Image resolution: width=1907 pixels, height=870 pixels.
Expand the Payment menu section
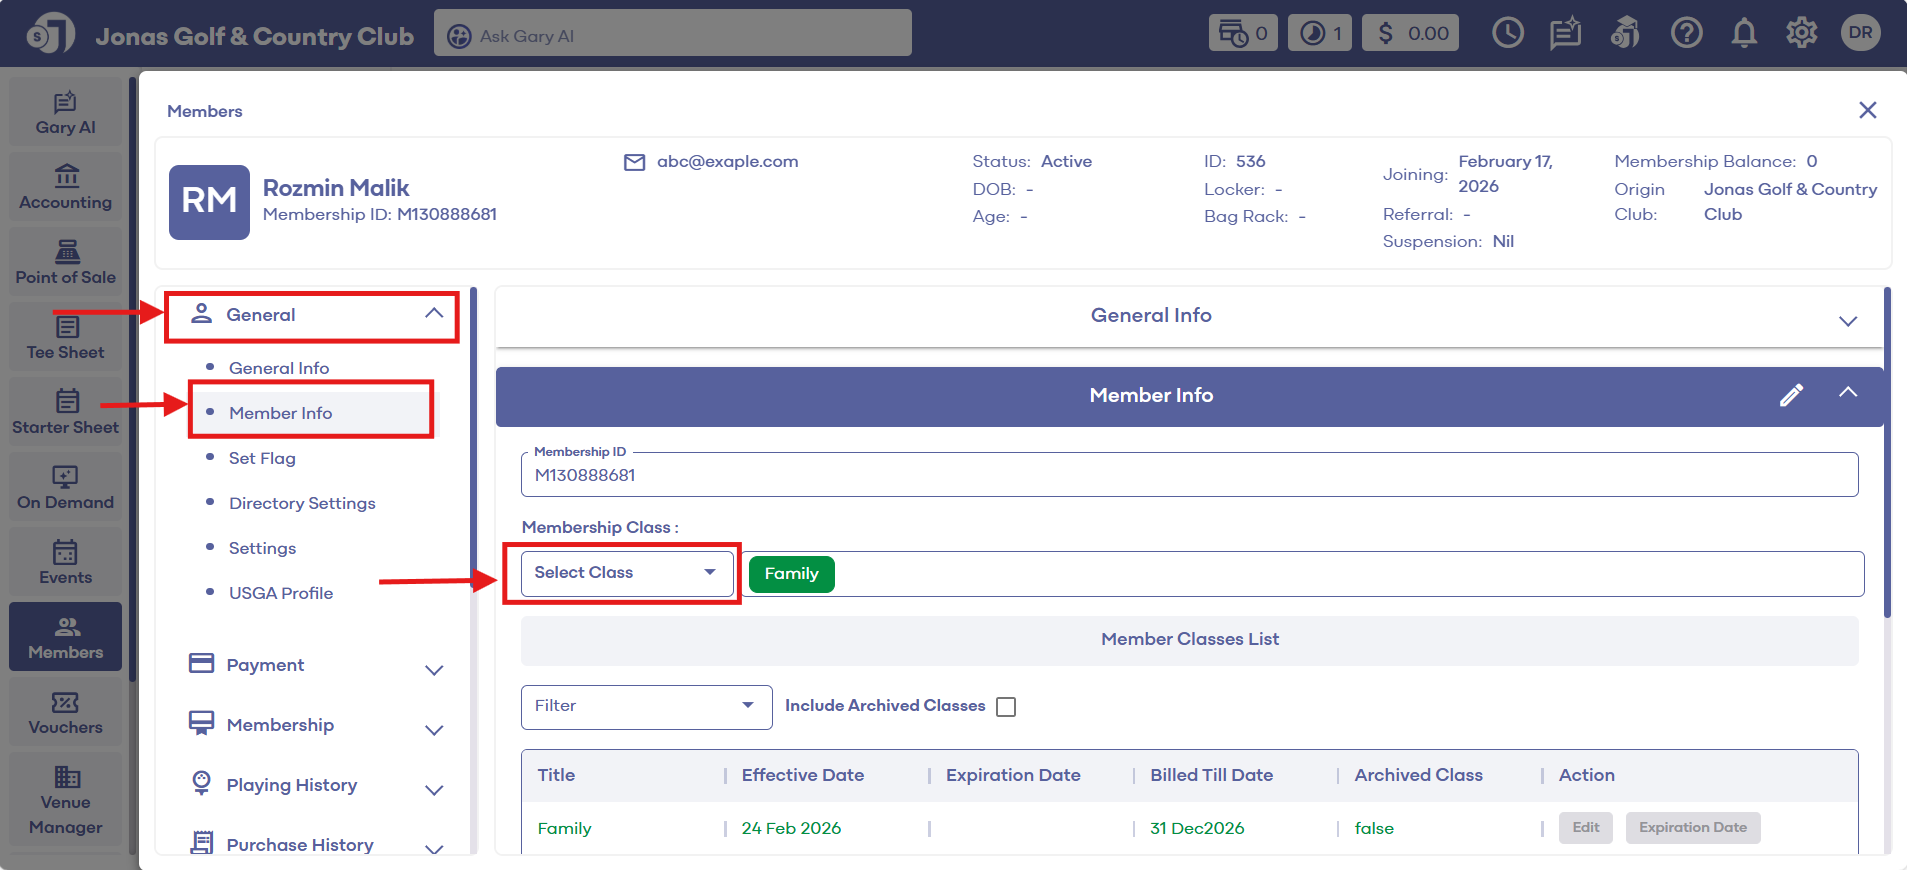coord(433,669)
